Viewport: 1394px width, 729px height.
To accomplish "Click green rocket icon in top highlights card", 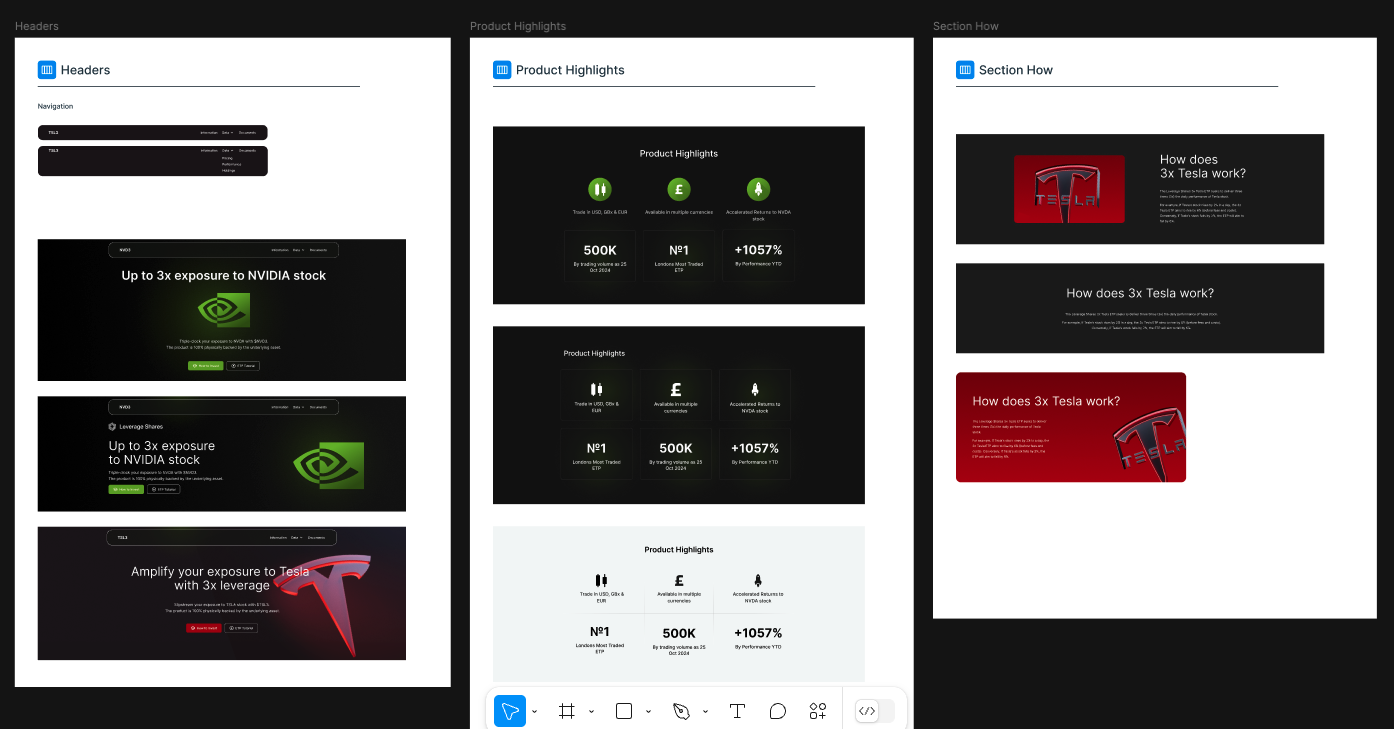I will 758,188.
